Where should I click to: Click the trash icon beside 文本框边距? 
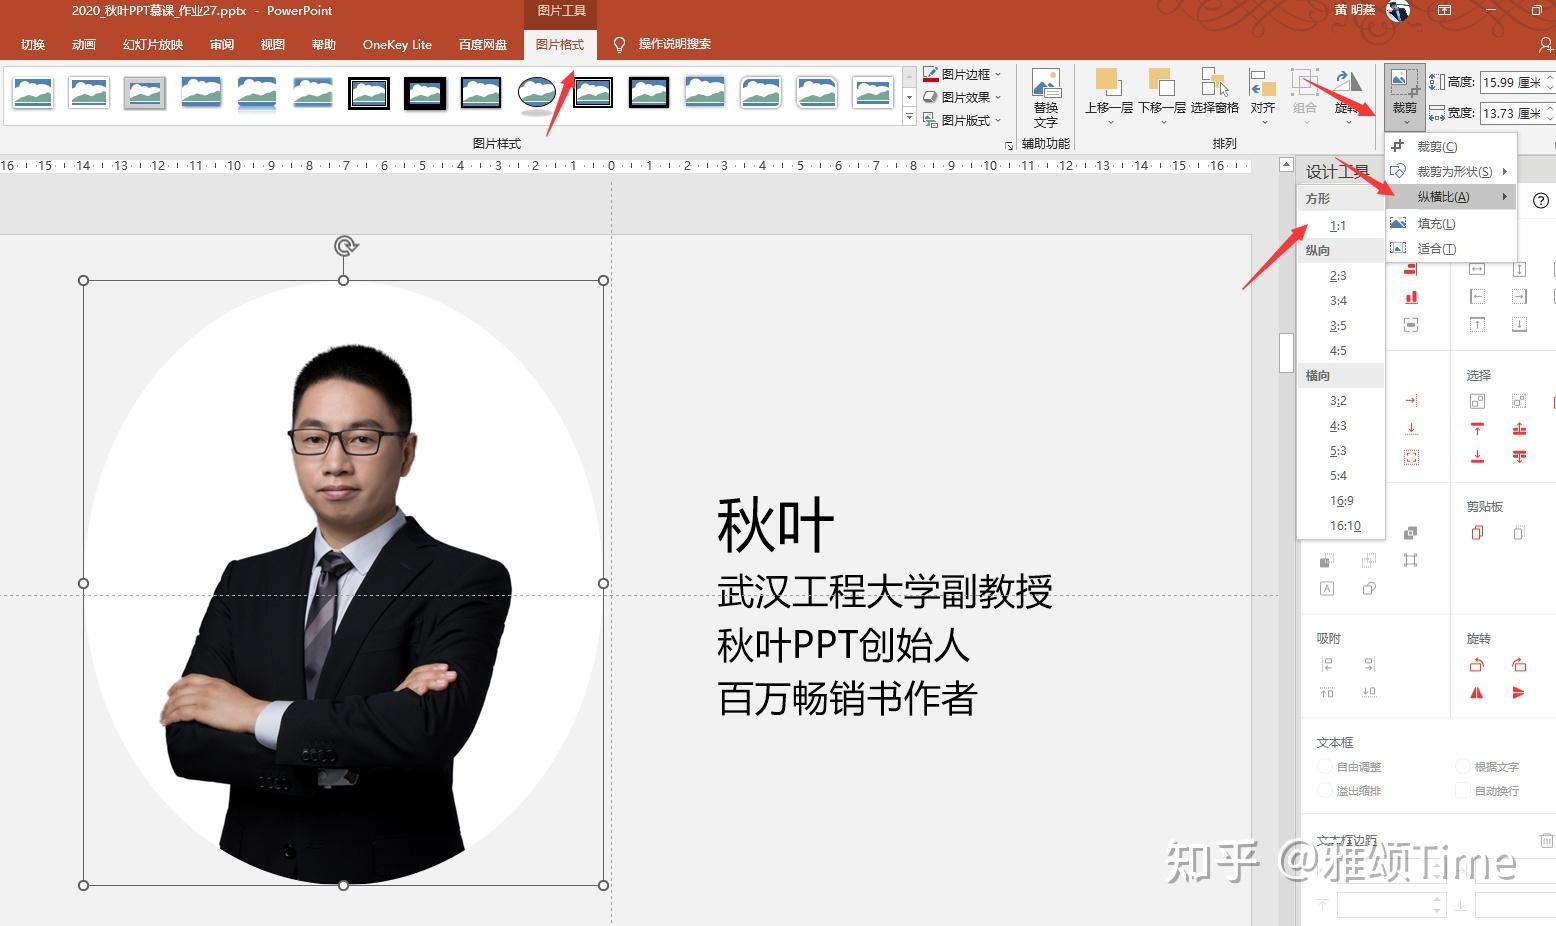pyautogui.click(x=1547, y=840)
